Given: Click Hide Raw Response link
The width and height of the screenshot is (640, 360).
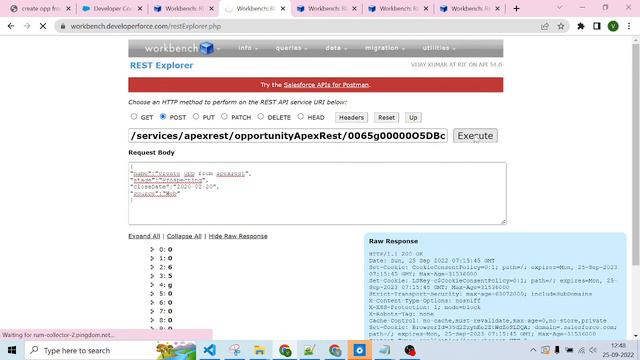Looking at the screenshot, I should (x=238, y=236).
